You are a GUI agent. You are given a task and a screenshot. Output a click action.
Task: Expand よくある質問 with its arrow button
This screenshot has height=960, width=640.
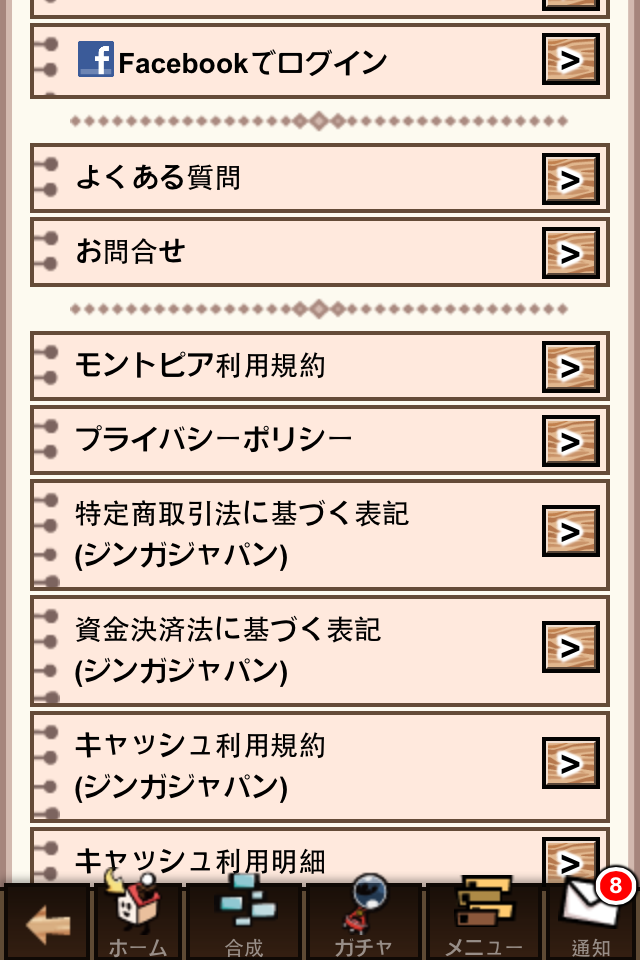tap(570, 179)
